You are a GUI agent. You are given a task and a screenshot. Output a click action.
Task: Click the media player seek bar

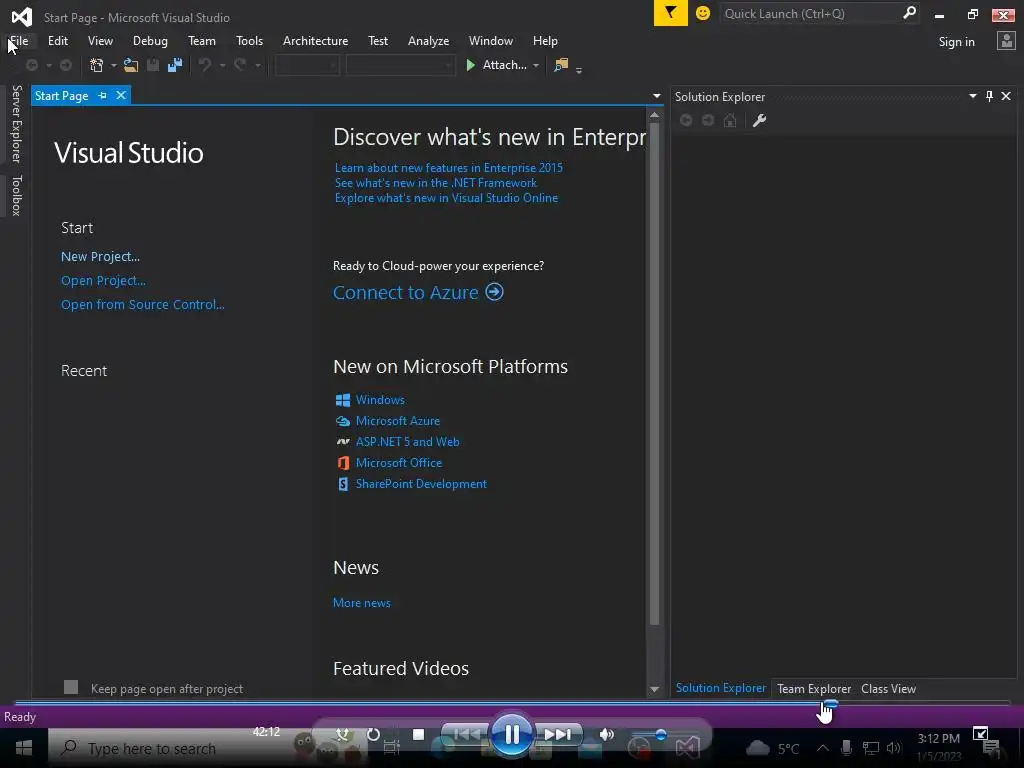point(512,703)
